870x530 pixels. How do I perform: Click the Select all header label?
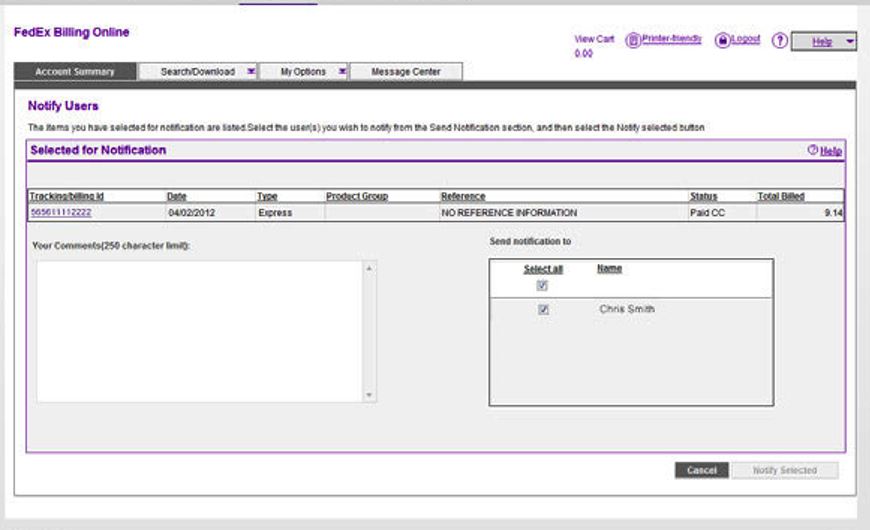click(543, 269)
